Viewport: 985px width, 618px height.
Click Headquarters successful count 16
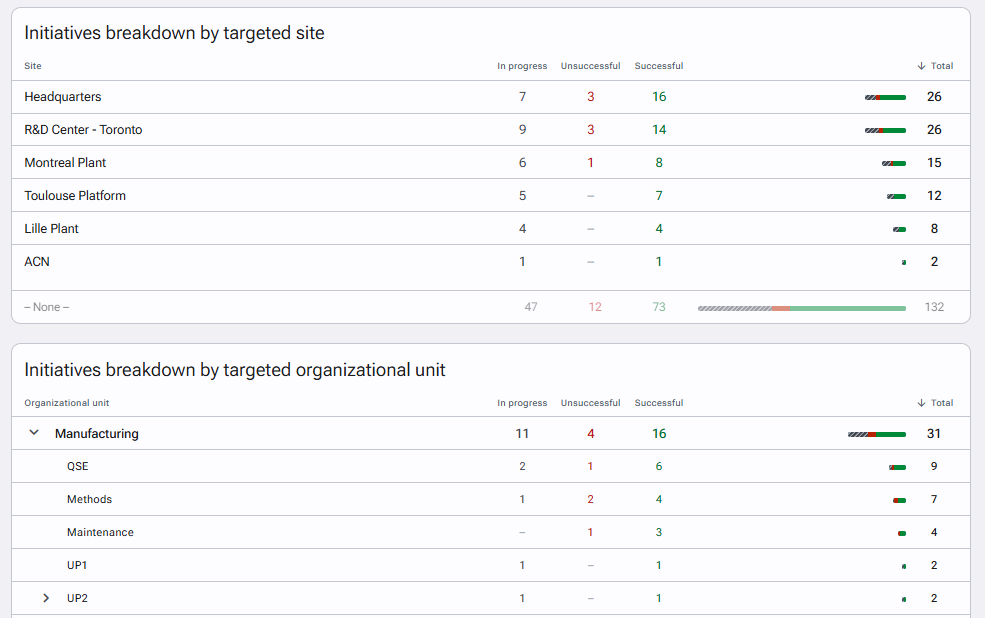pos(659,97)
